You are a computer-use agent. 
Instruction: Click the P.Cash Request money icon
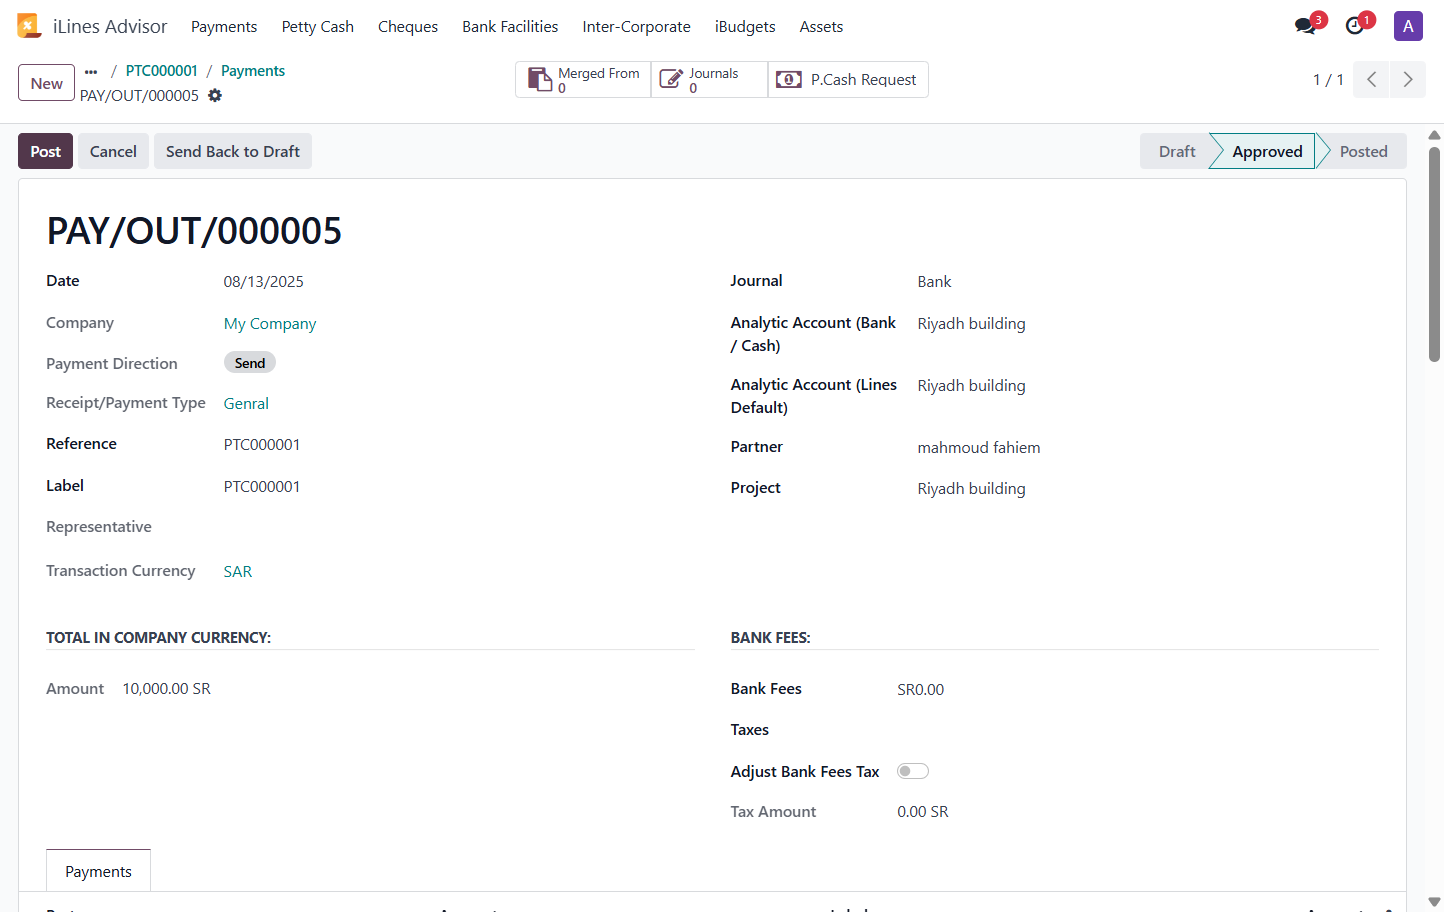[x=789, y=80]
